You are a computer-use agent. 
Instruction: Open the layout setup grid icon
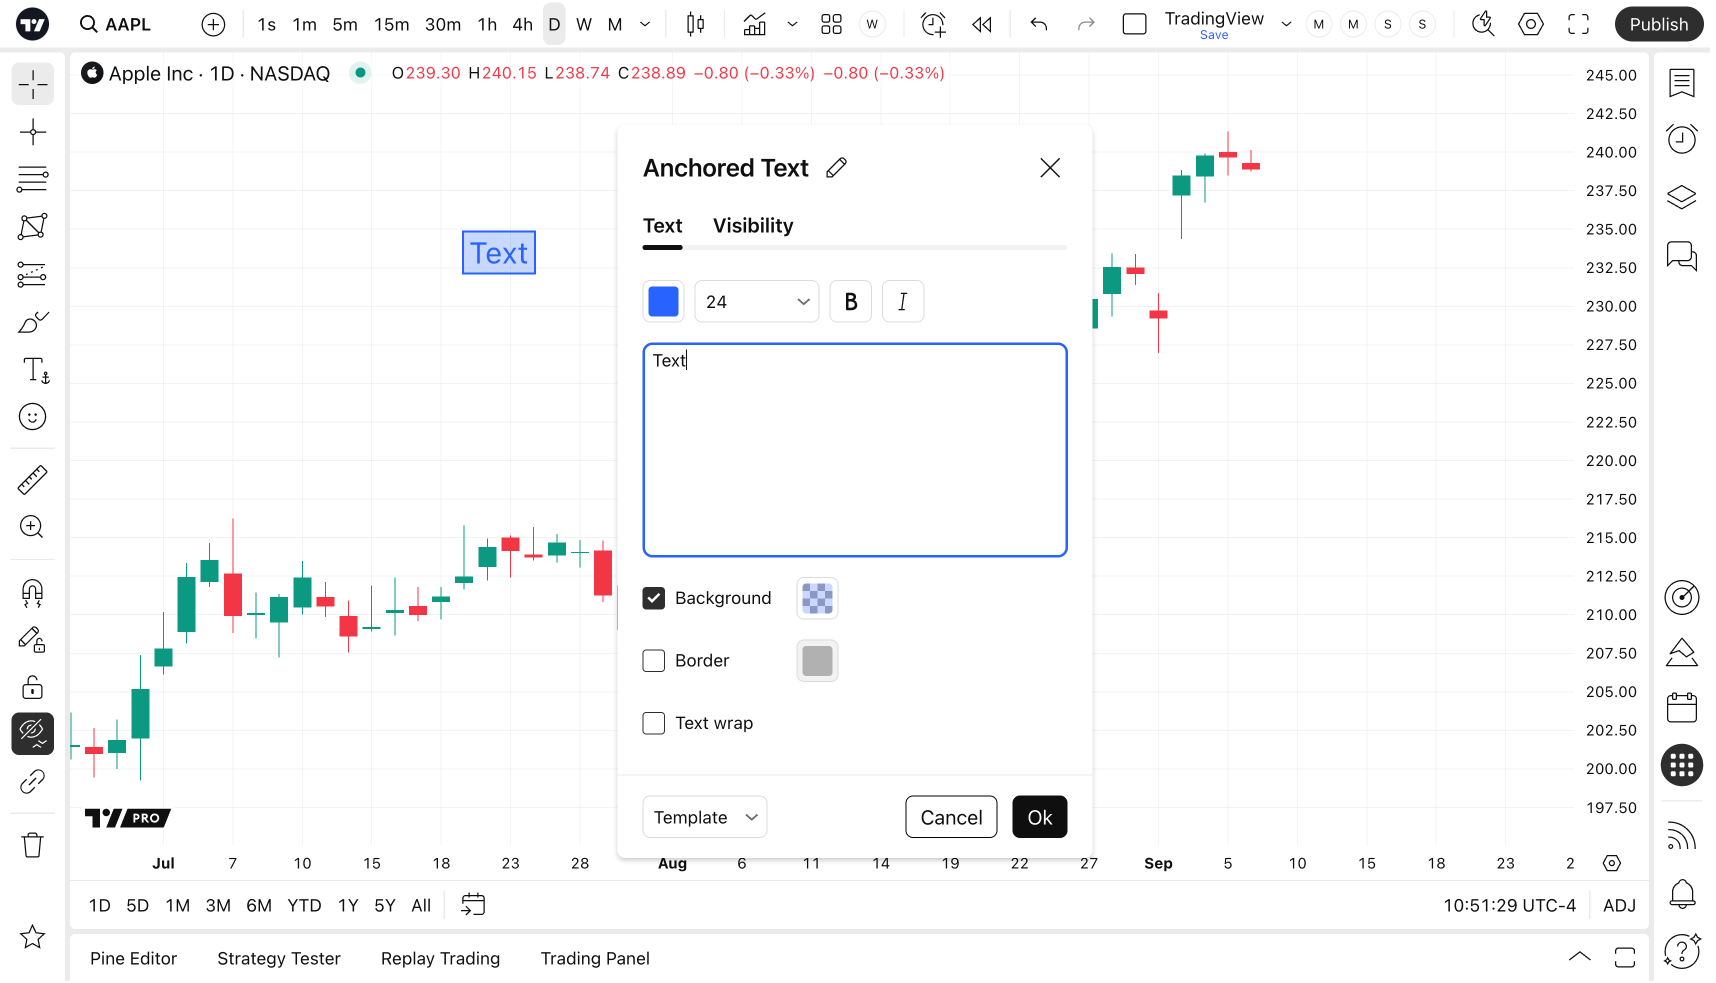831,24
